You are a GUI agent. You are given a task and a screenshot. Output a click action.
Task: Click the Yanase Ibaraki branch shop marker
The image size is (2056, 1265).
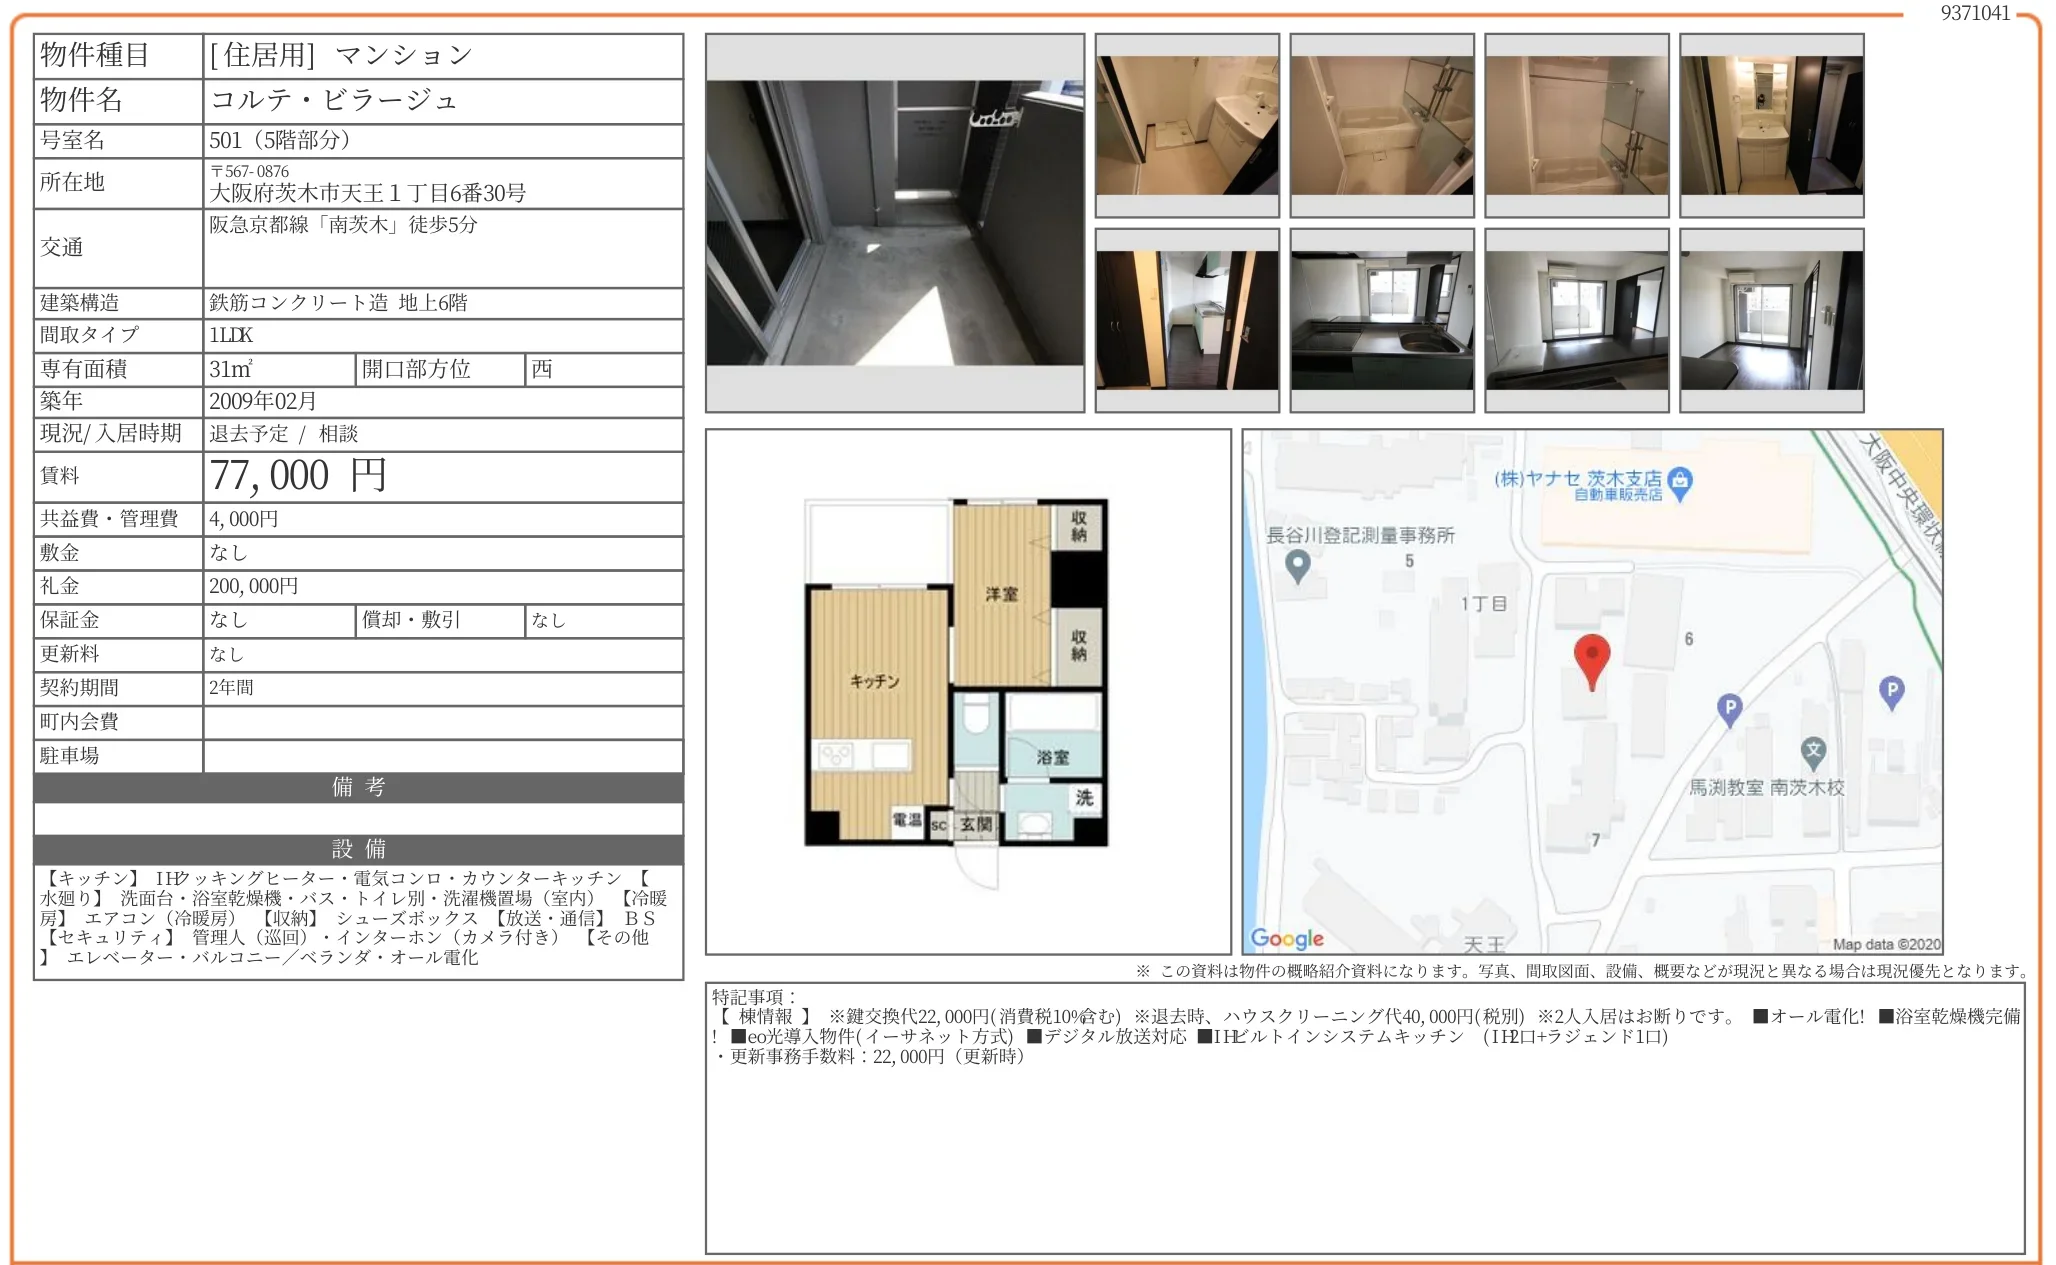click(1680, 483)
